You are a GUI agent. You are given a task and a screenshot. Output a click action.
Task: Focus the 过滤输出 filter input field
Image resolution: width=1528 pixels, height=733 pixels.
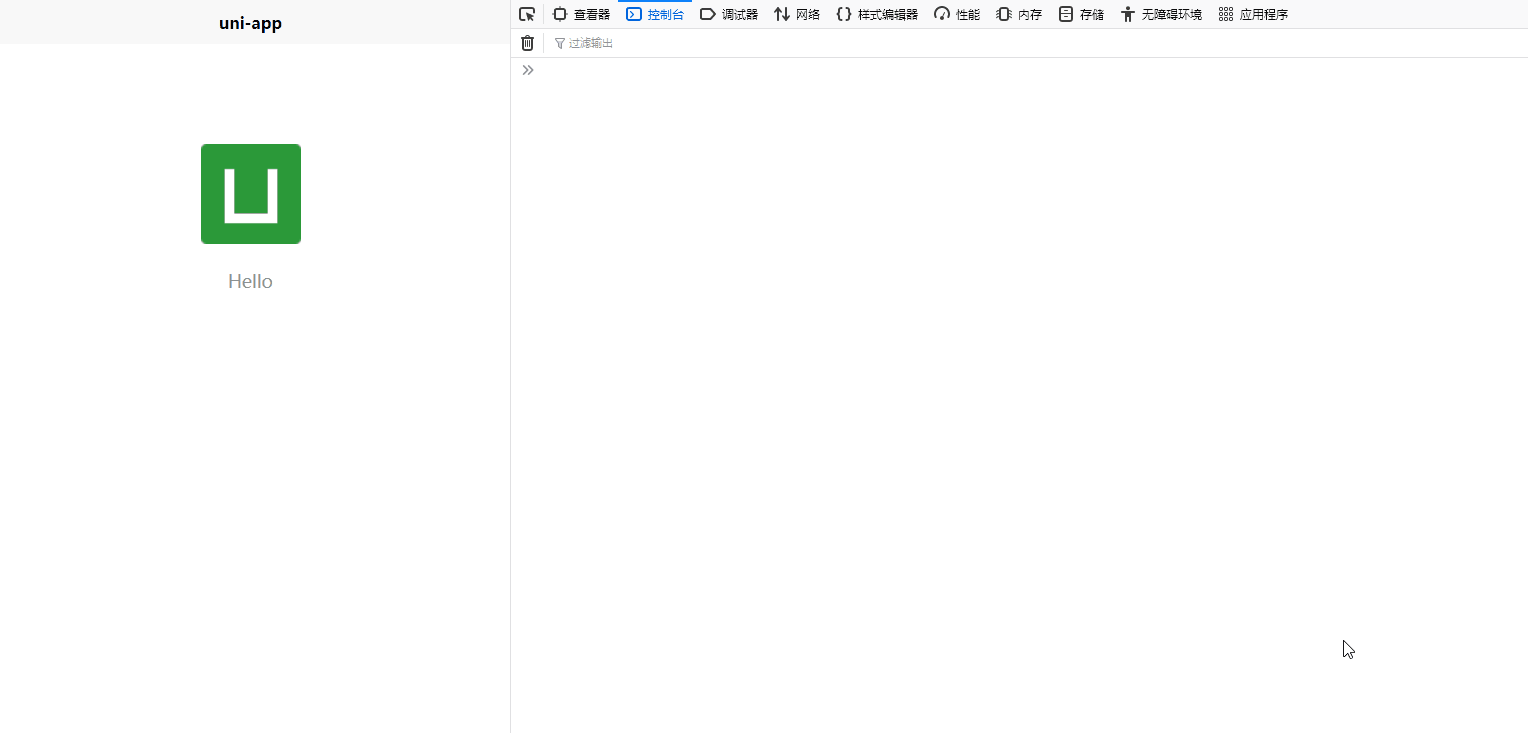click(1037, 43)
